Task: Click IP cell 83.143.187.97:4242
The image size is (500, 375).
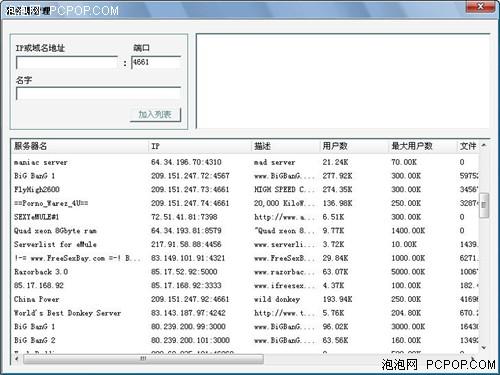Action: click(x=188, y=313)
